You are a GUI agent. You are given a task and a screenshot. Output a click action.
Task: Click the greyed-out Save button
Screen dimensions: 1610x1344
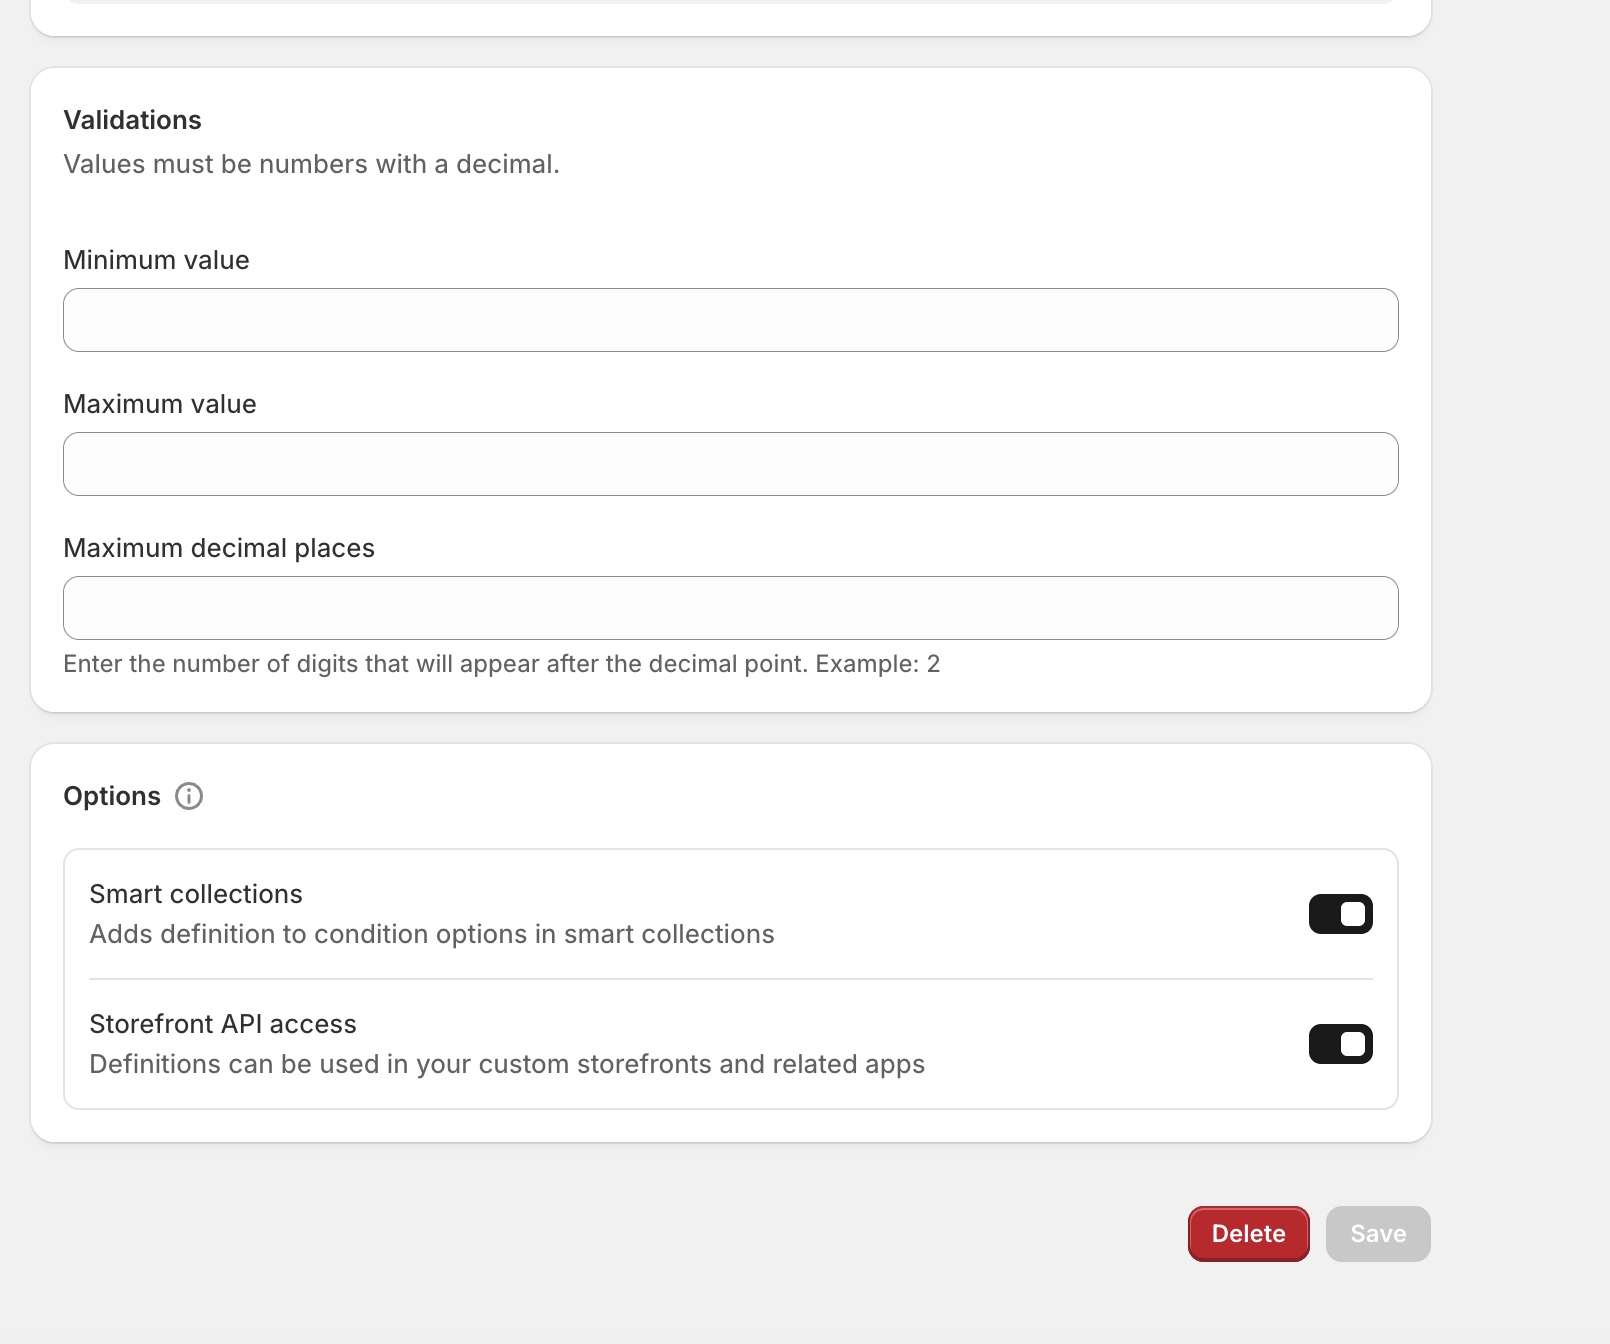click(1378, 1234)
